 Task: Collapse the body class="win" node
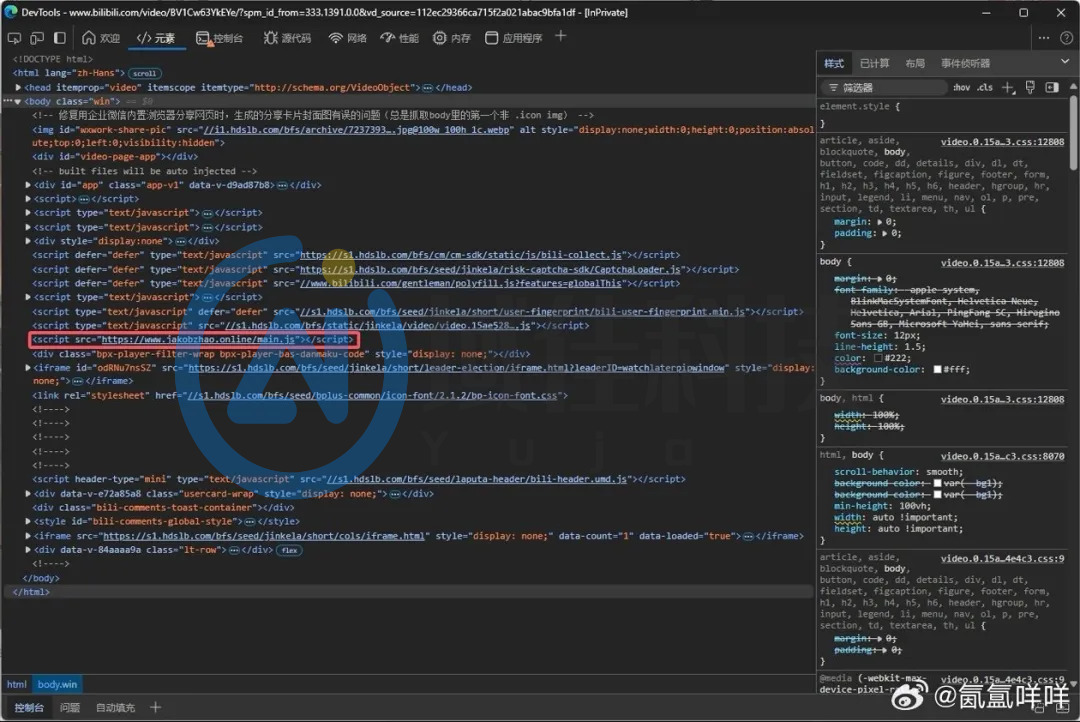[18, 101]
